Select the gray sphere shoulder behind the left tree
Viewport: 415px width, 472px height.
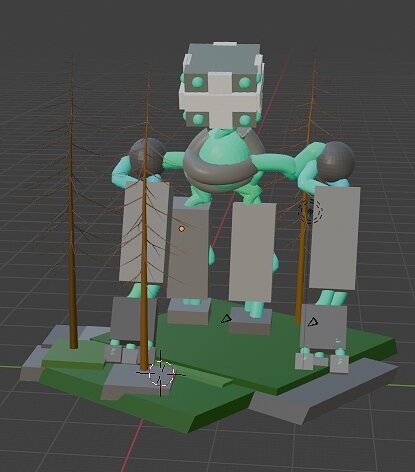(x=148, y=156)
